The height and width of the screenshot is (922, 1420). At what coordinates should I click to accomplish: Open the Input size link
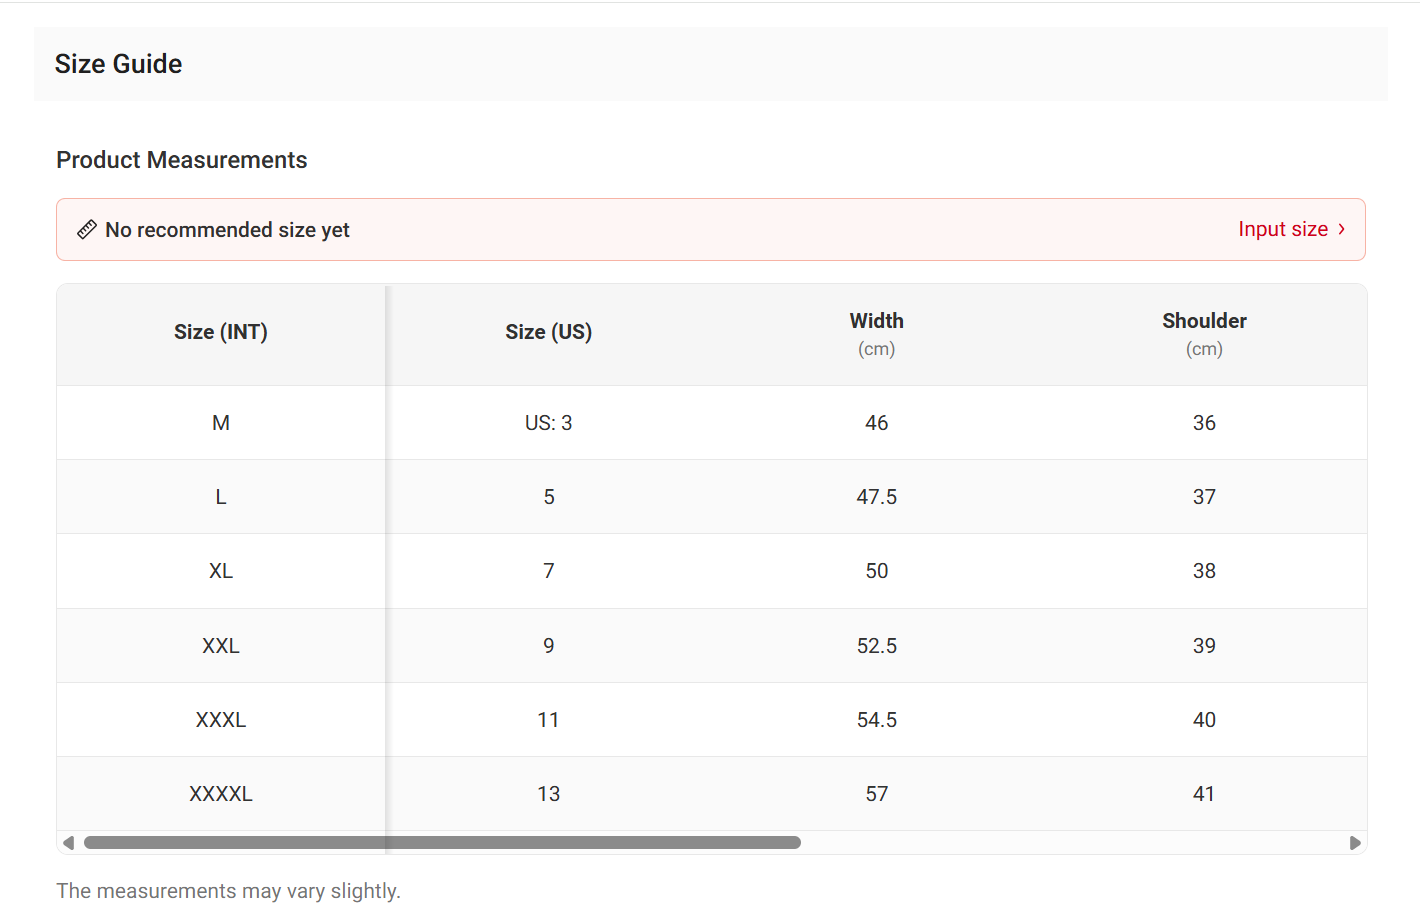pos(1282,230)
